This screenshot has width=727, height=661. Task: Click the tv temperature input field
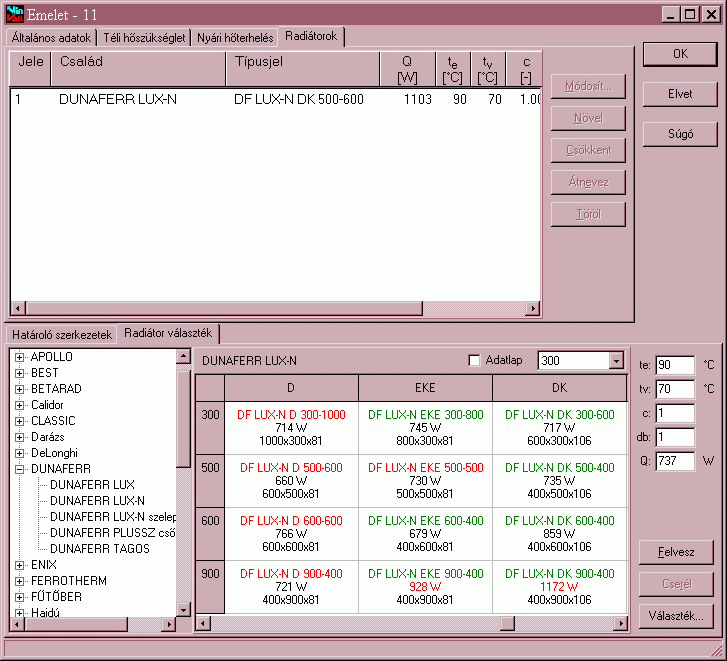675,389
